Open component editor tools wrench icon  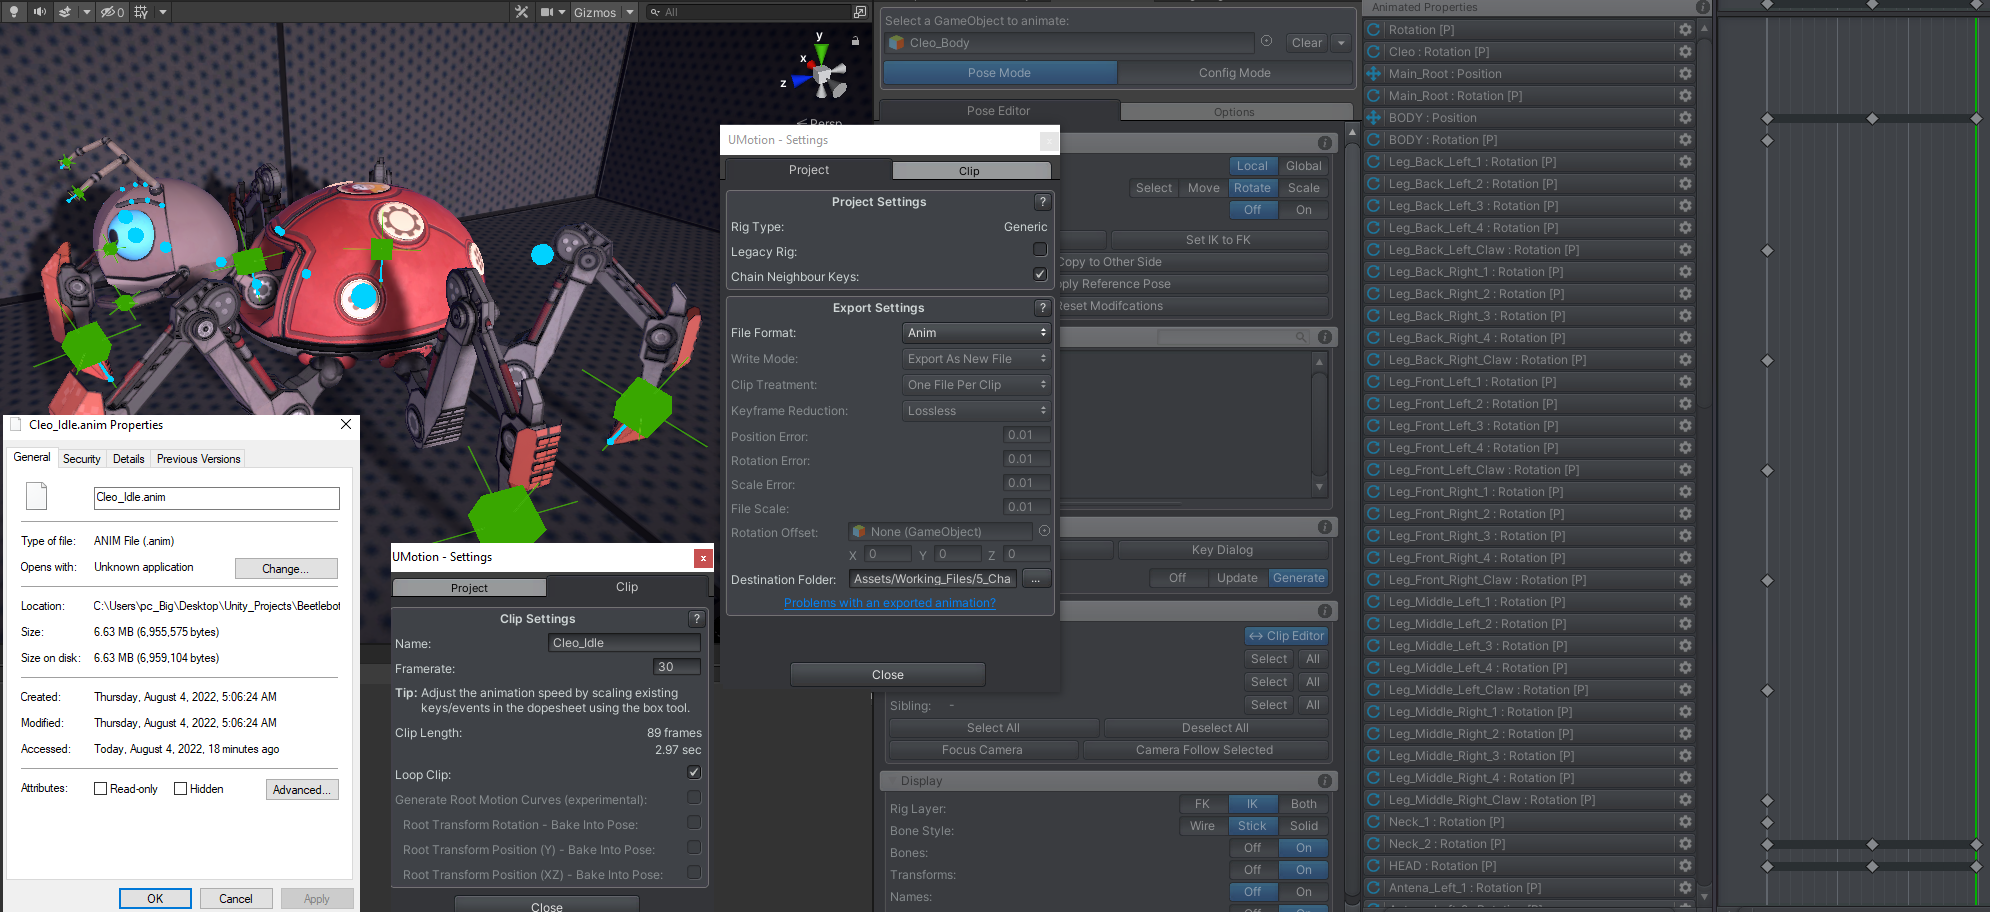click(521, 12)
